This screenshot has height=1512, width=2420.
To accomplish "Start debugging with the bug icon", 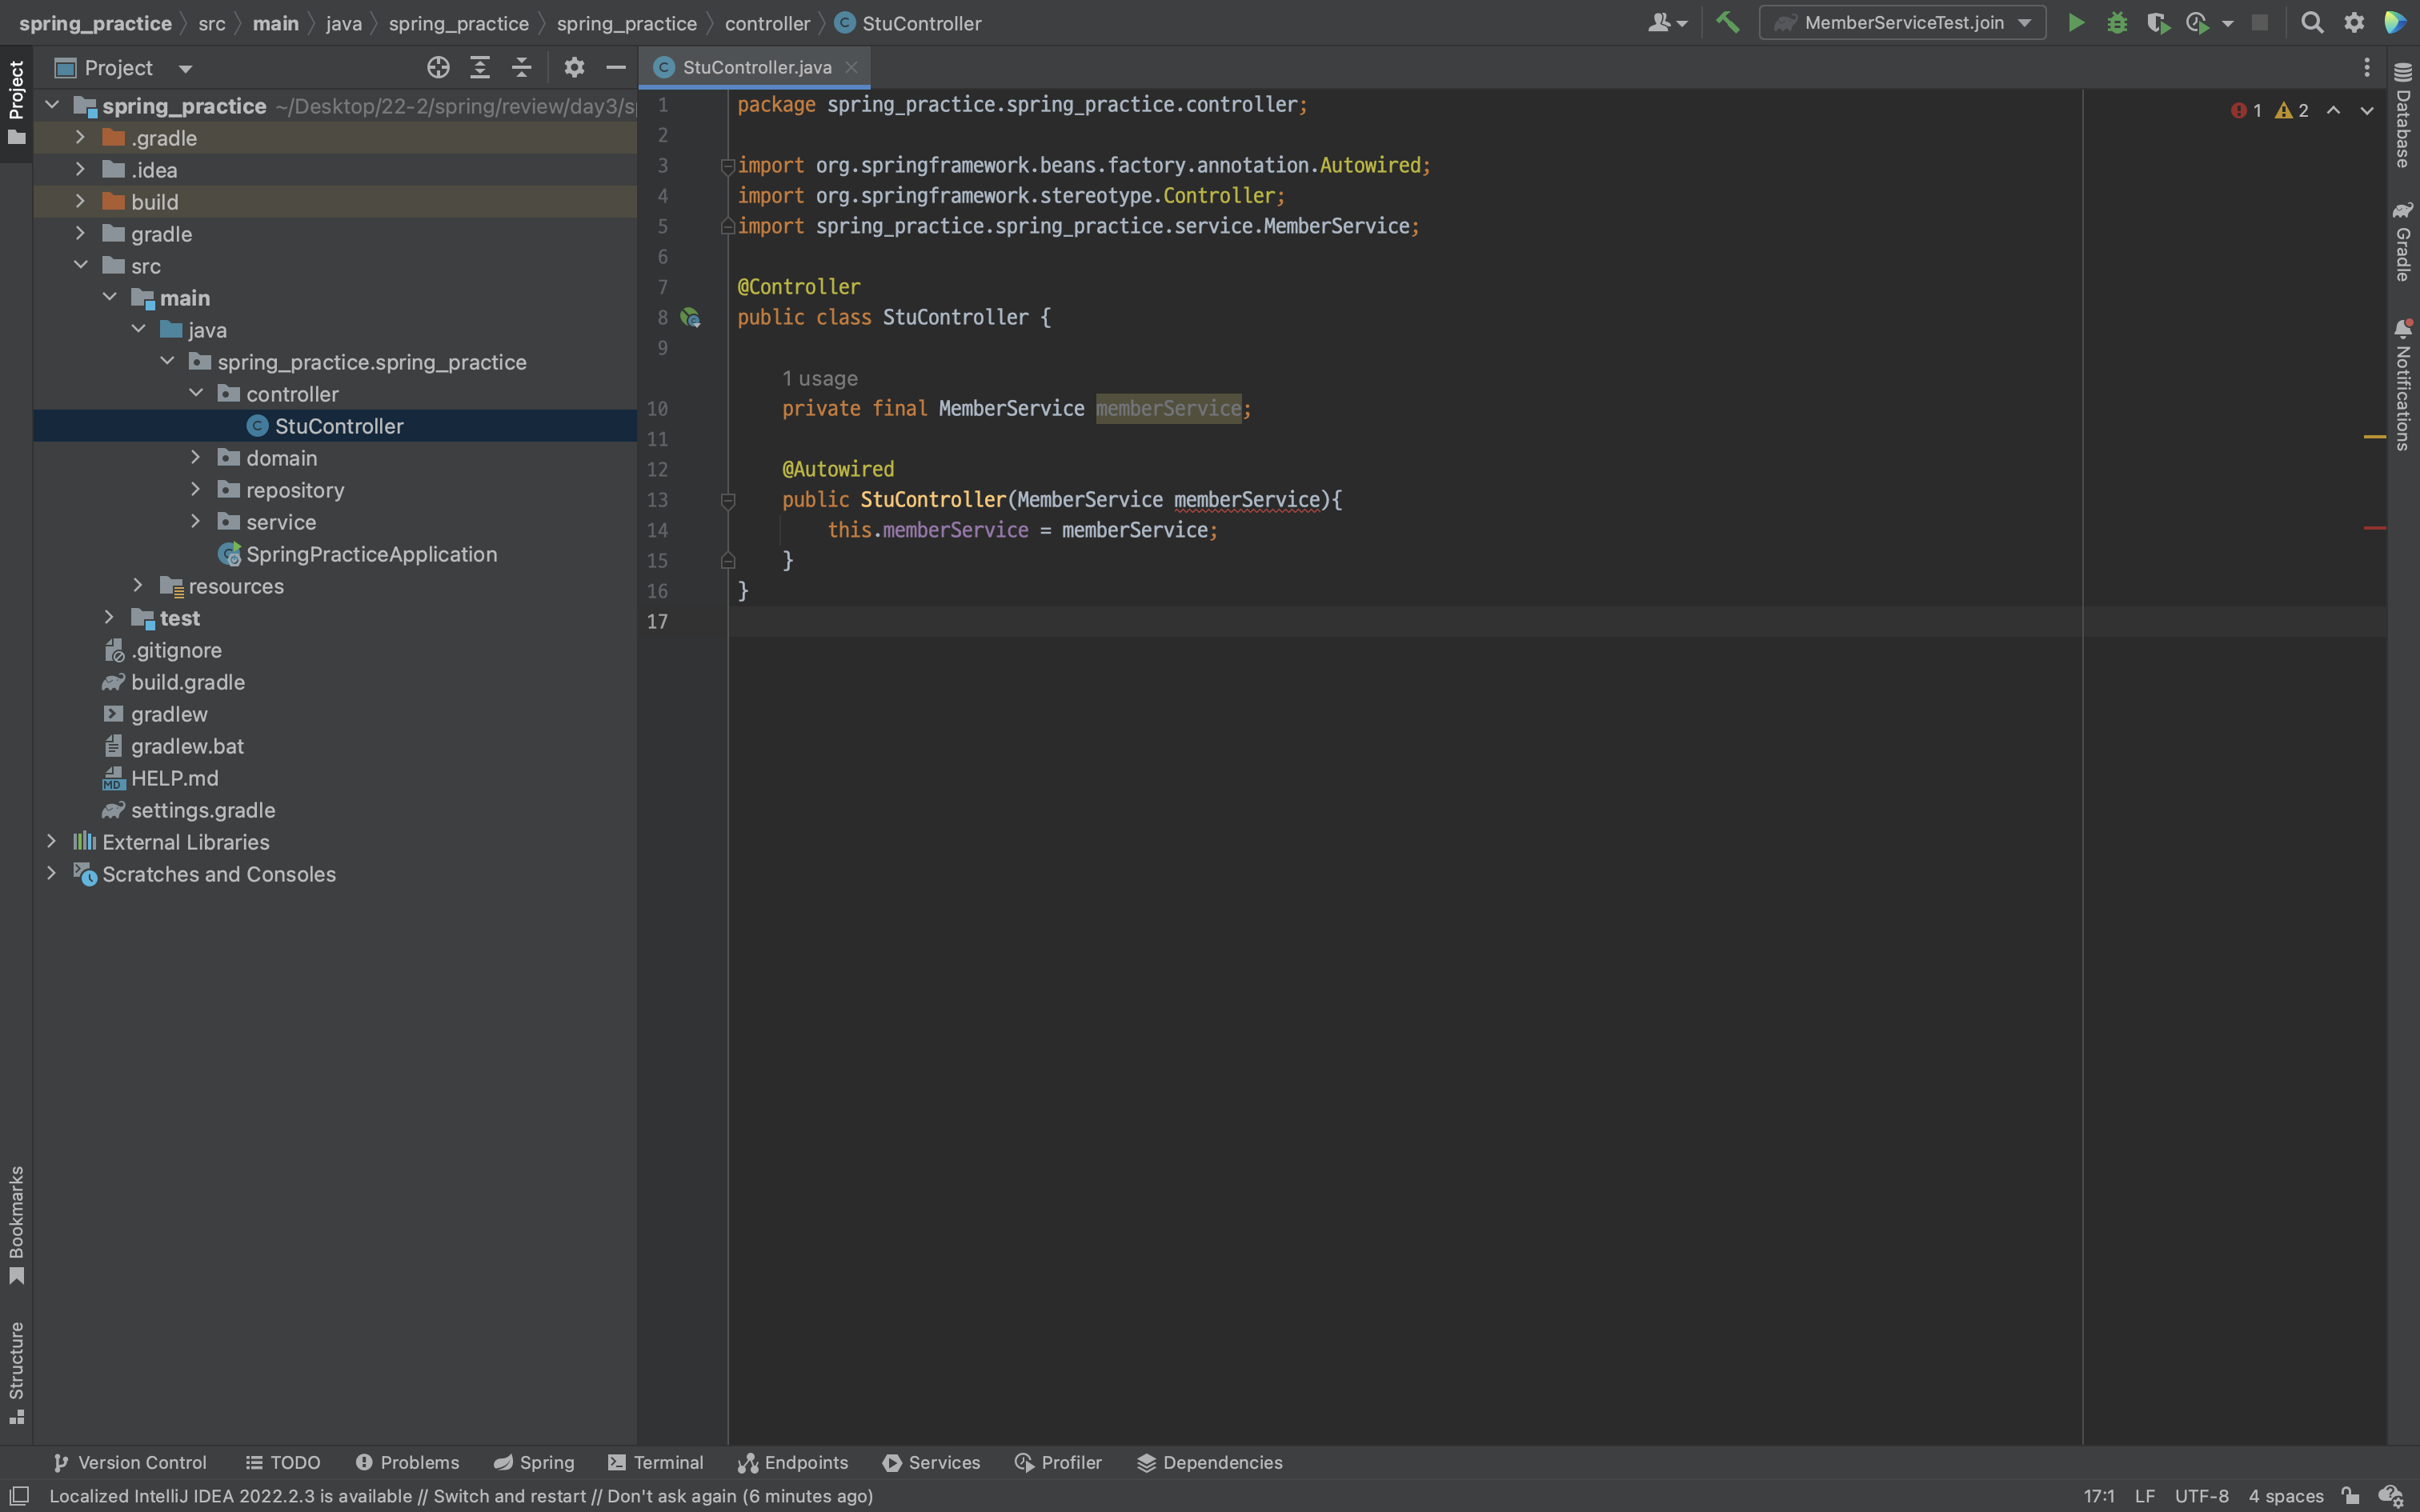I will click(x=2116, y=22).
